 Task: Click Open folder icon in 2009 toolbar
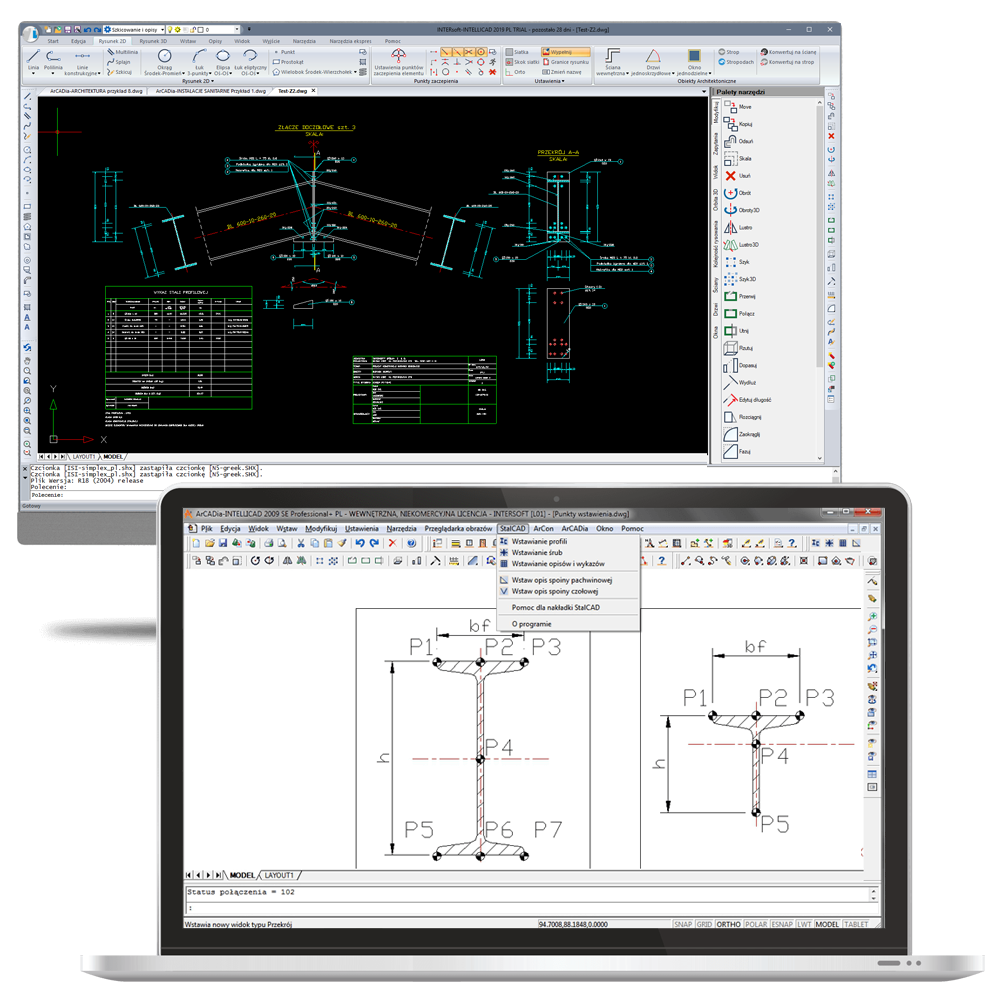coord(209,543)
